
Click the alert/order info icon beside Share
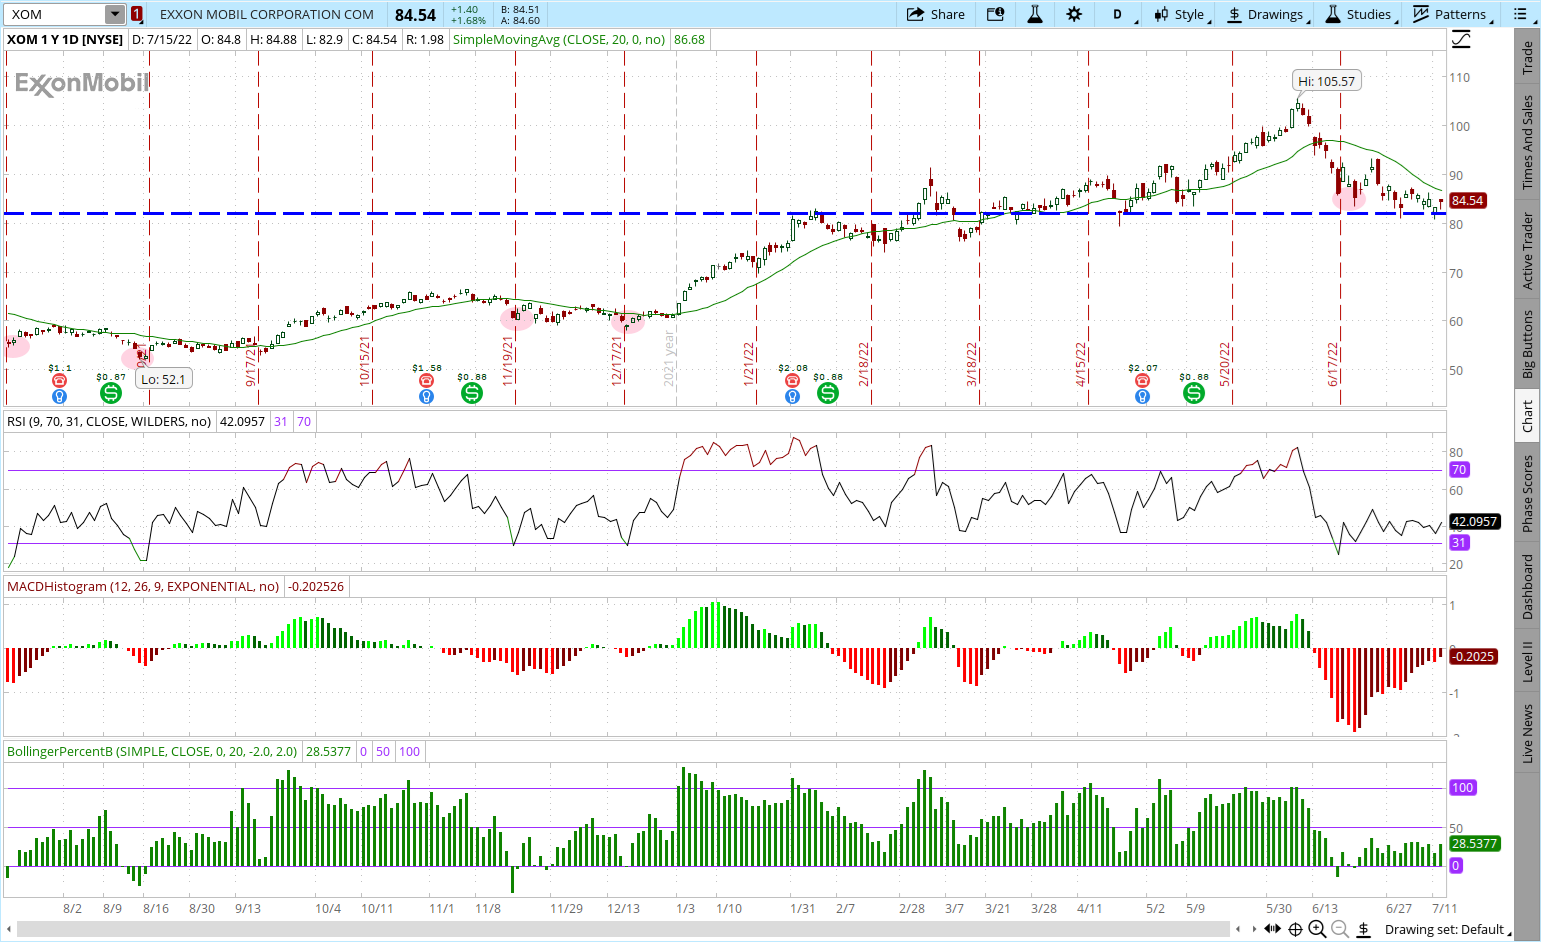click(x=995, y=14)
